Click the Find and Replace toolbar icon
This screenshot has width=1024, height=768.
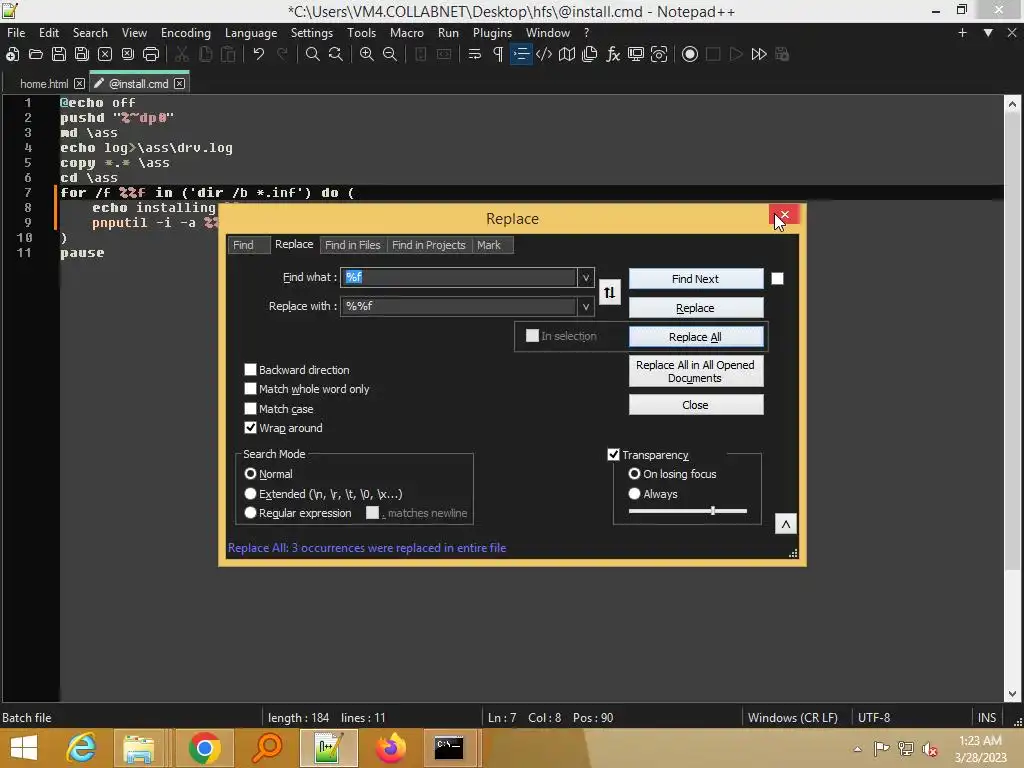pyautogui.click(x=336, y=54)
